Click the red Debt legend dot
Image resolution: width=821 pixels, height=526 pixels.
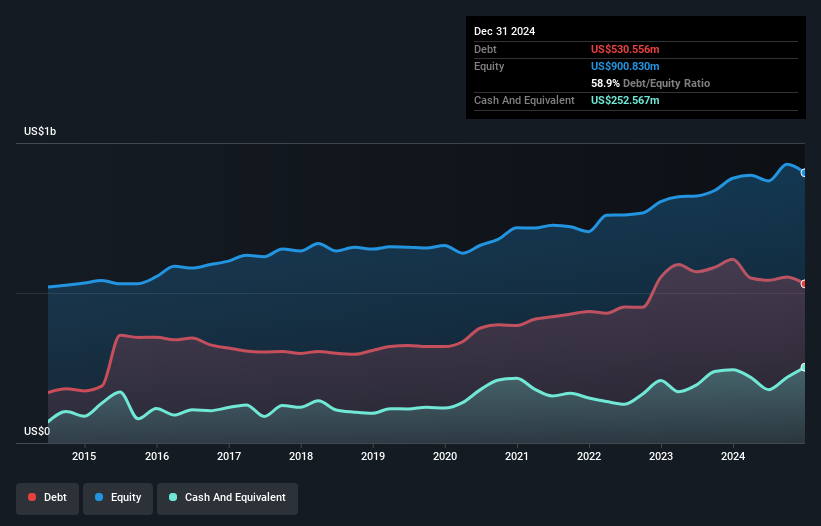click(x=32, y=497)
